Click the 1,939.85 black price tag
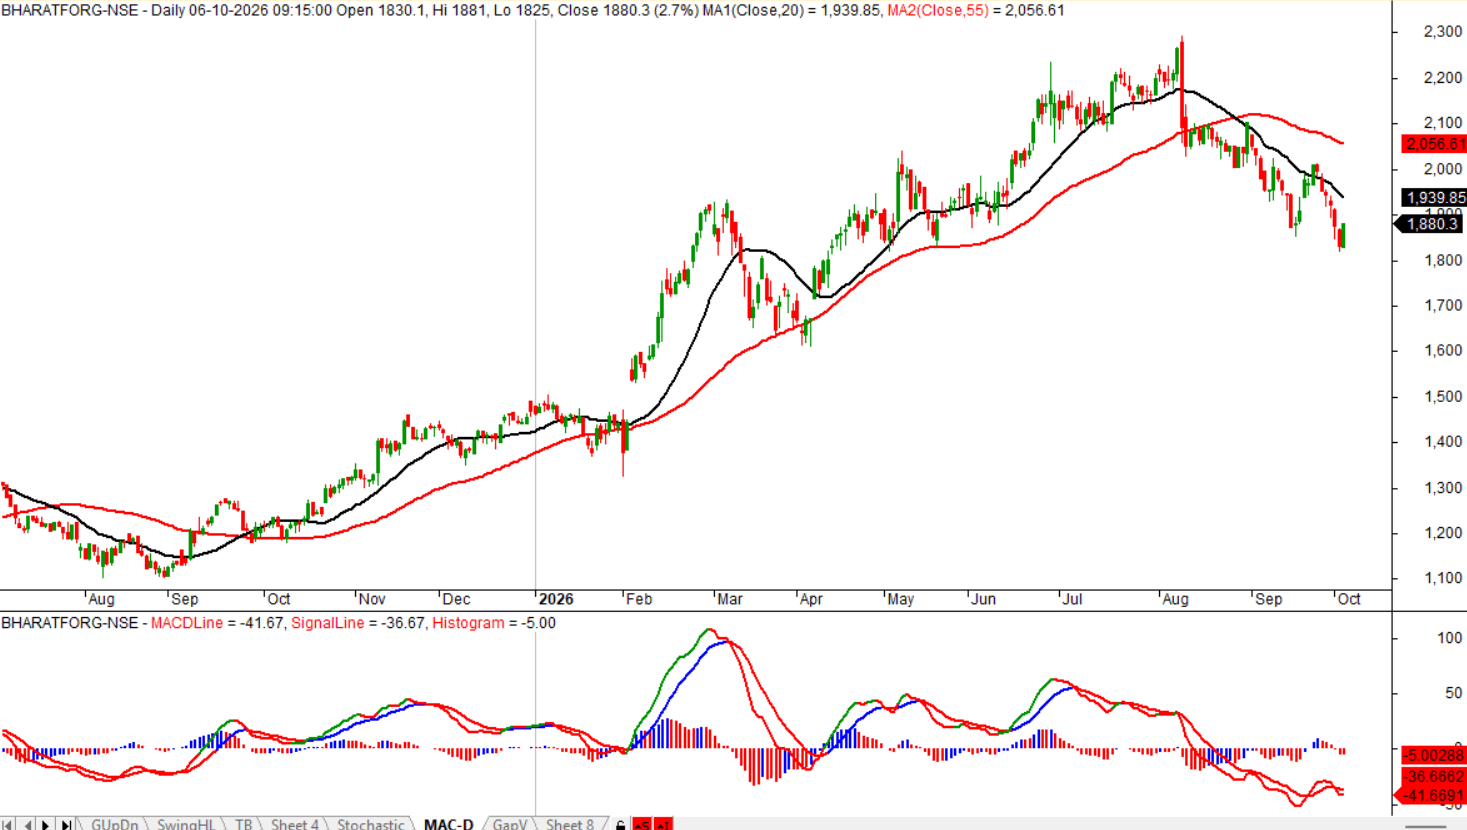This screenshot has width=1467, height=830. tap(1433, 198)
